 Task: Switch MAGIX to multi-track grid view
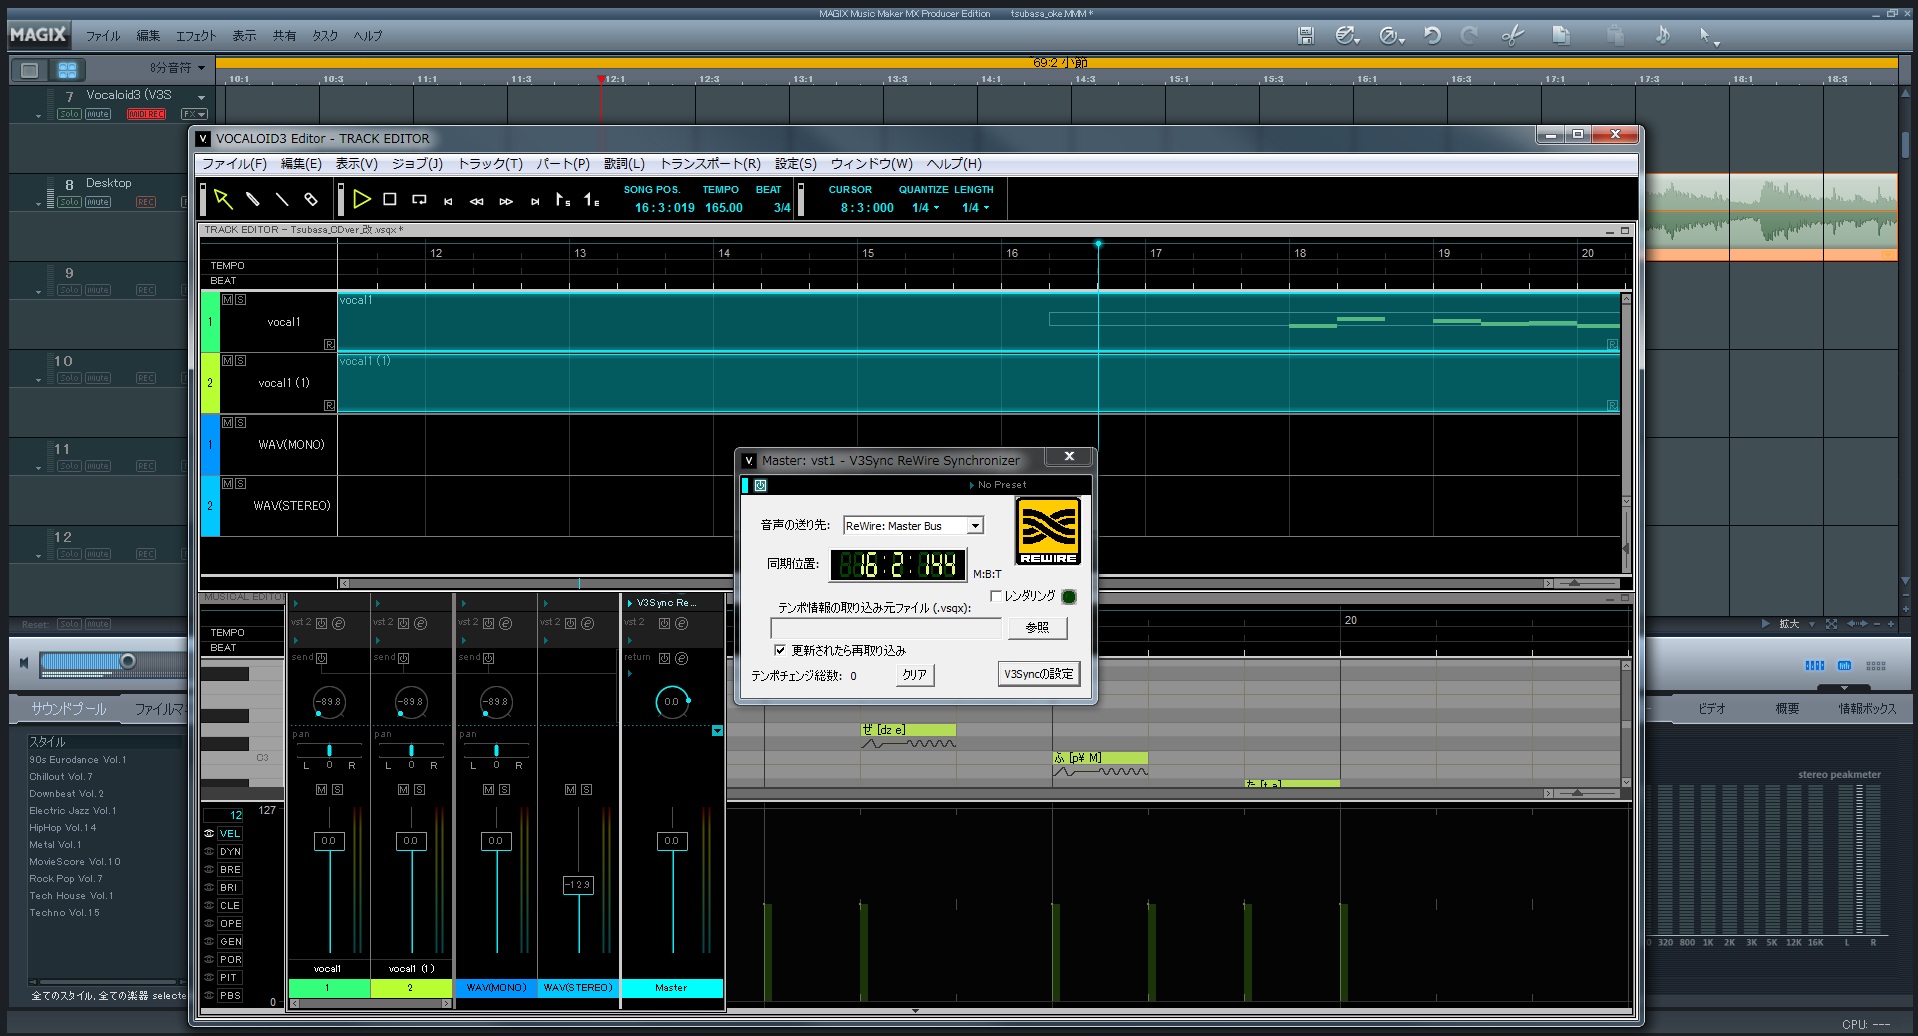[67, 70]
